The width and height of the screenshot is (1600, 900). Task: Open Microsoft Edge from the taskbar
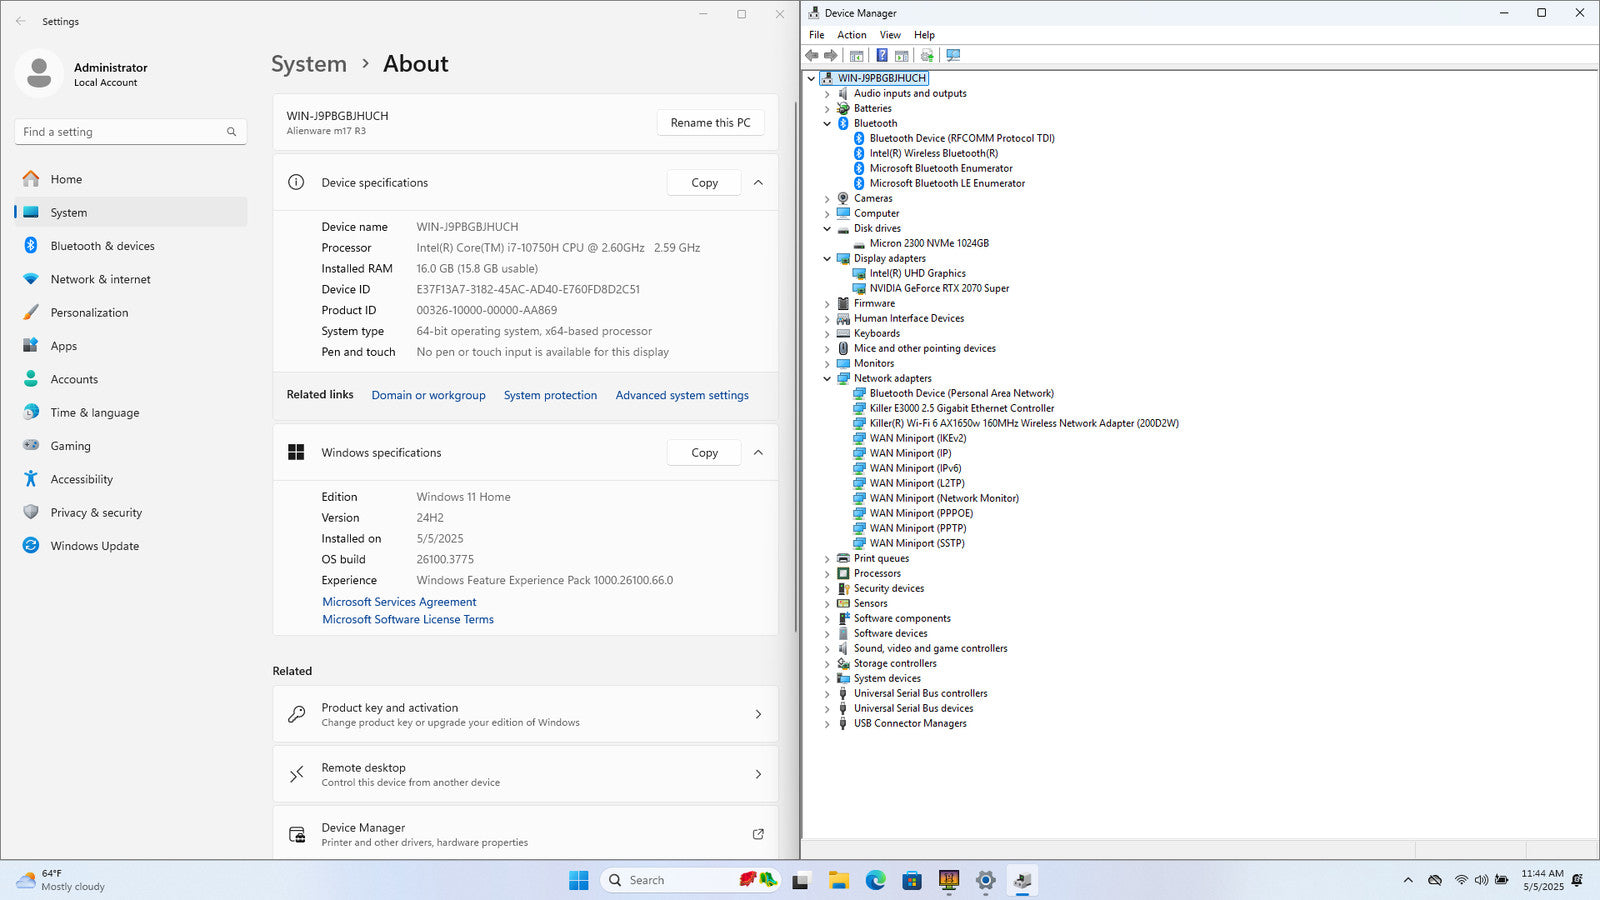coord(875,880)
